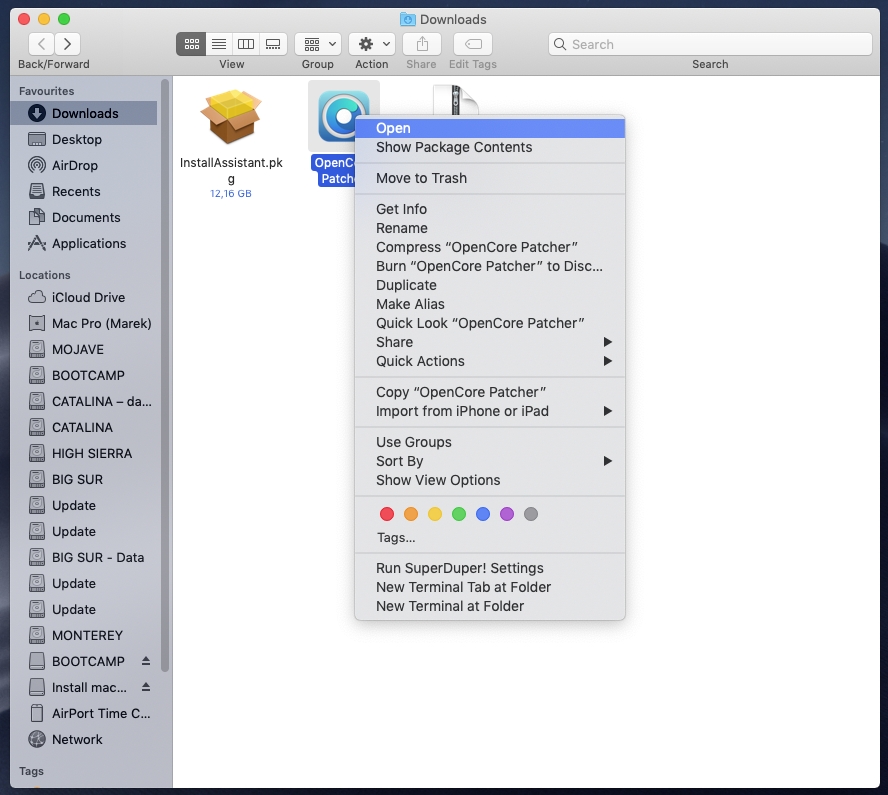Open Mac Pro (Marek) location
The image size is (888, 795).
point(84,323)
